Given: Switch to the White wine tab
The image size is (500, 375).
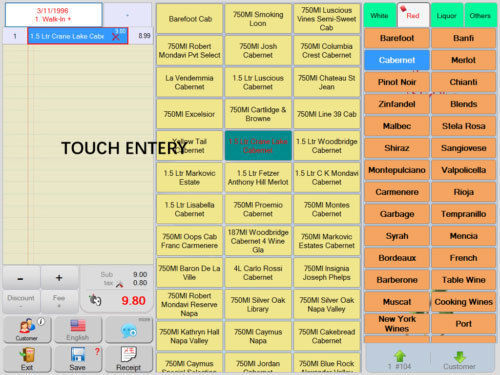Looking at the screenshot, I should click(379, 15).
